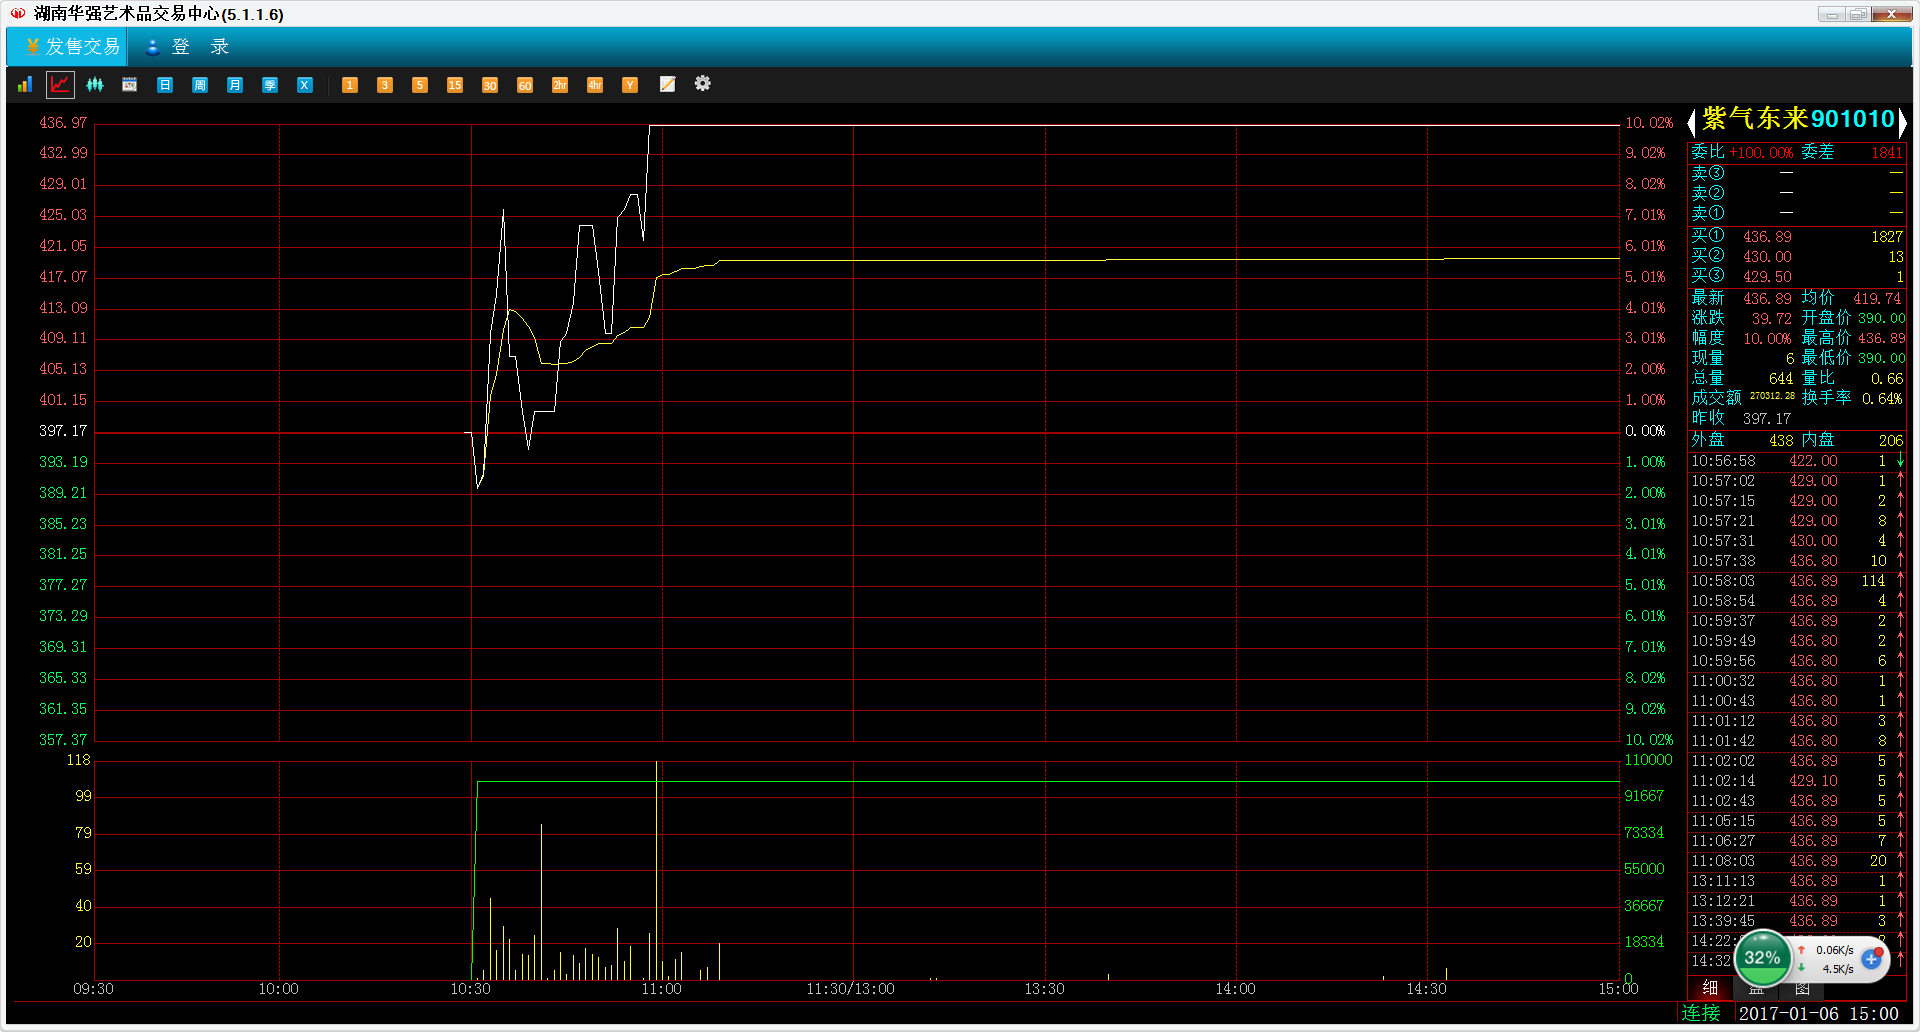Click the 委差 value 1841
1920x1032 pixels.
coord(1887,153)
